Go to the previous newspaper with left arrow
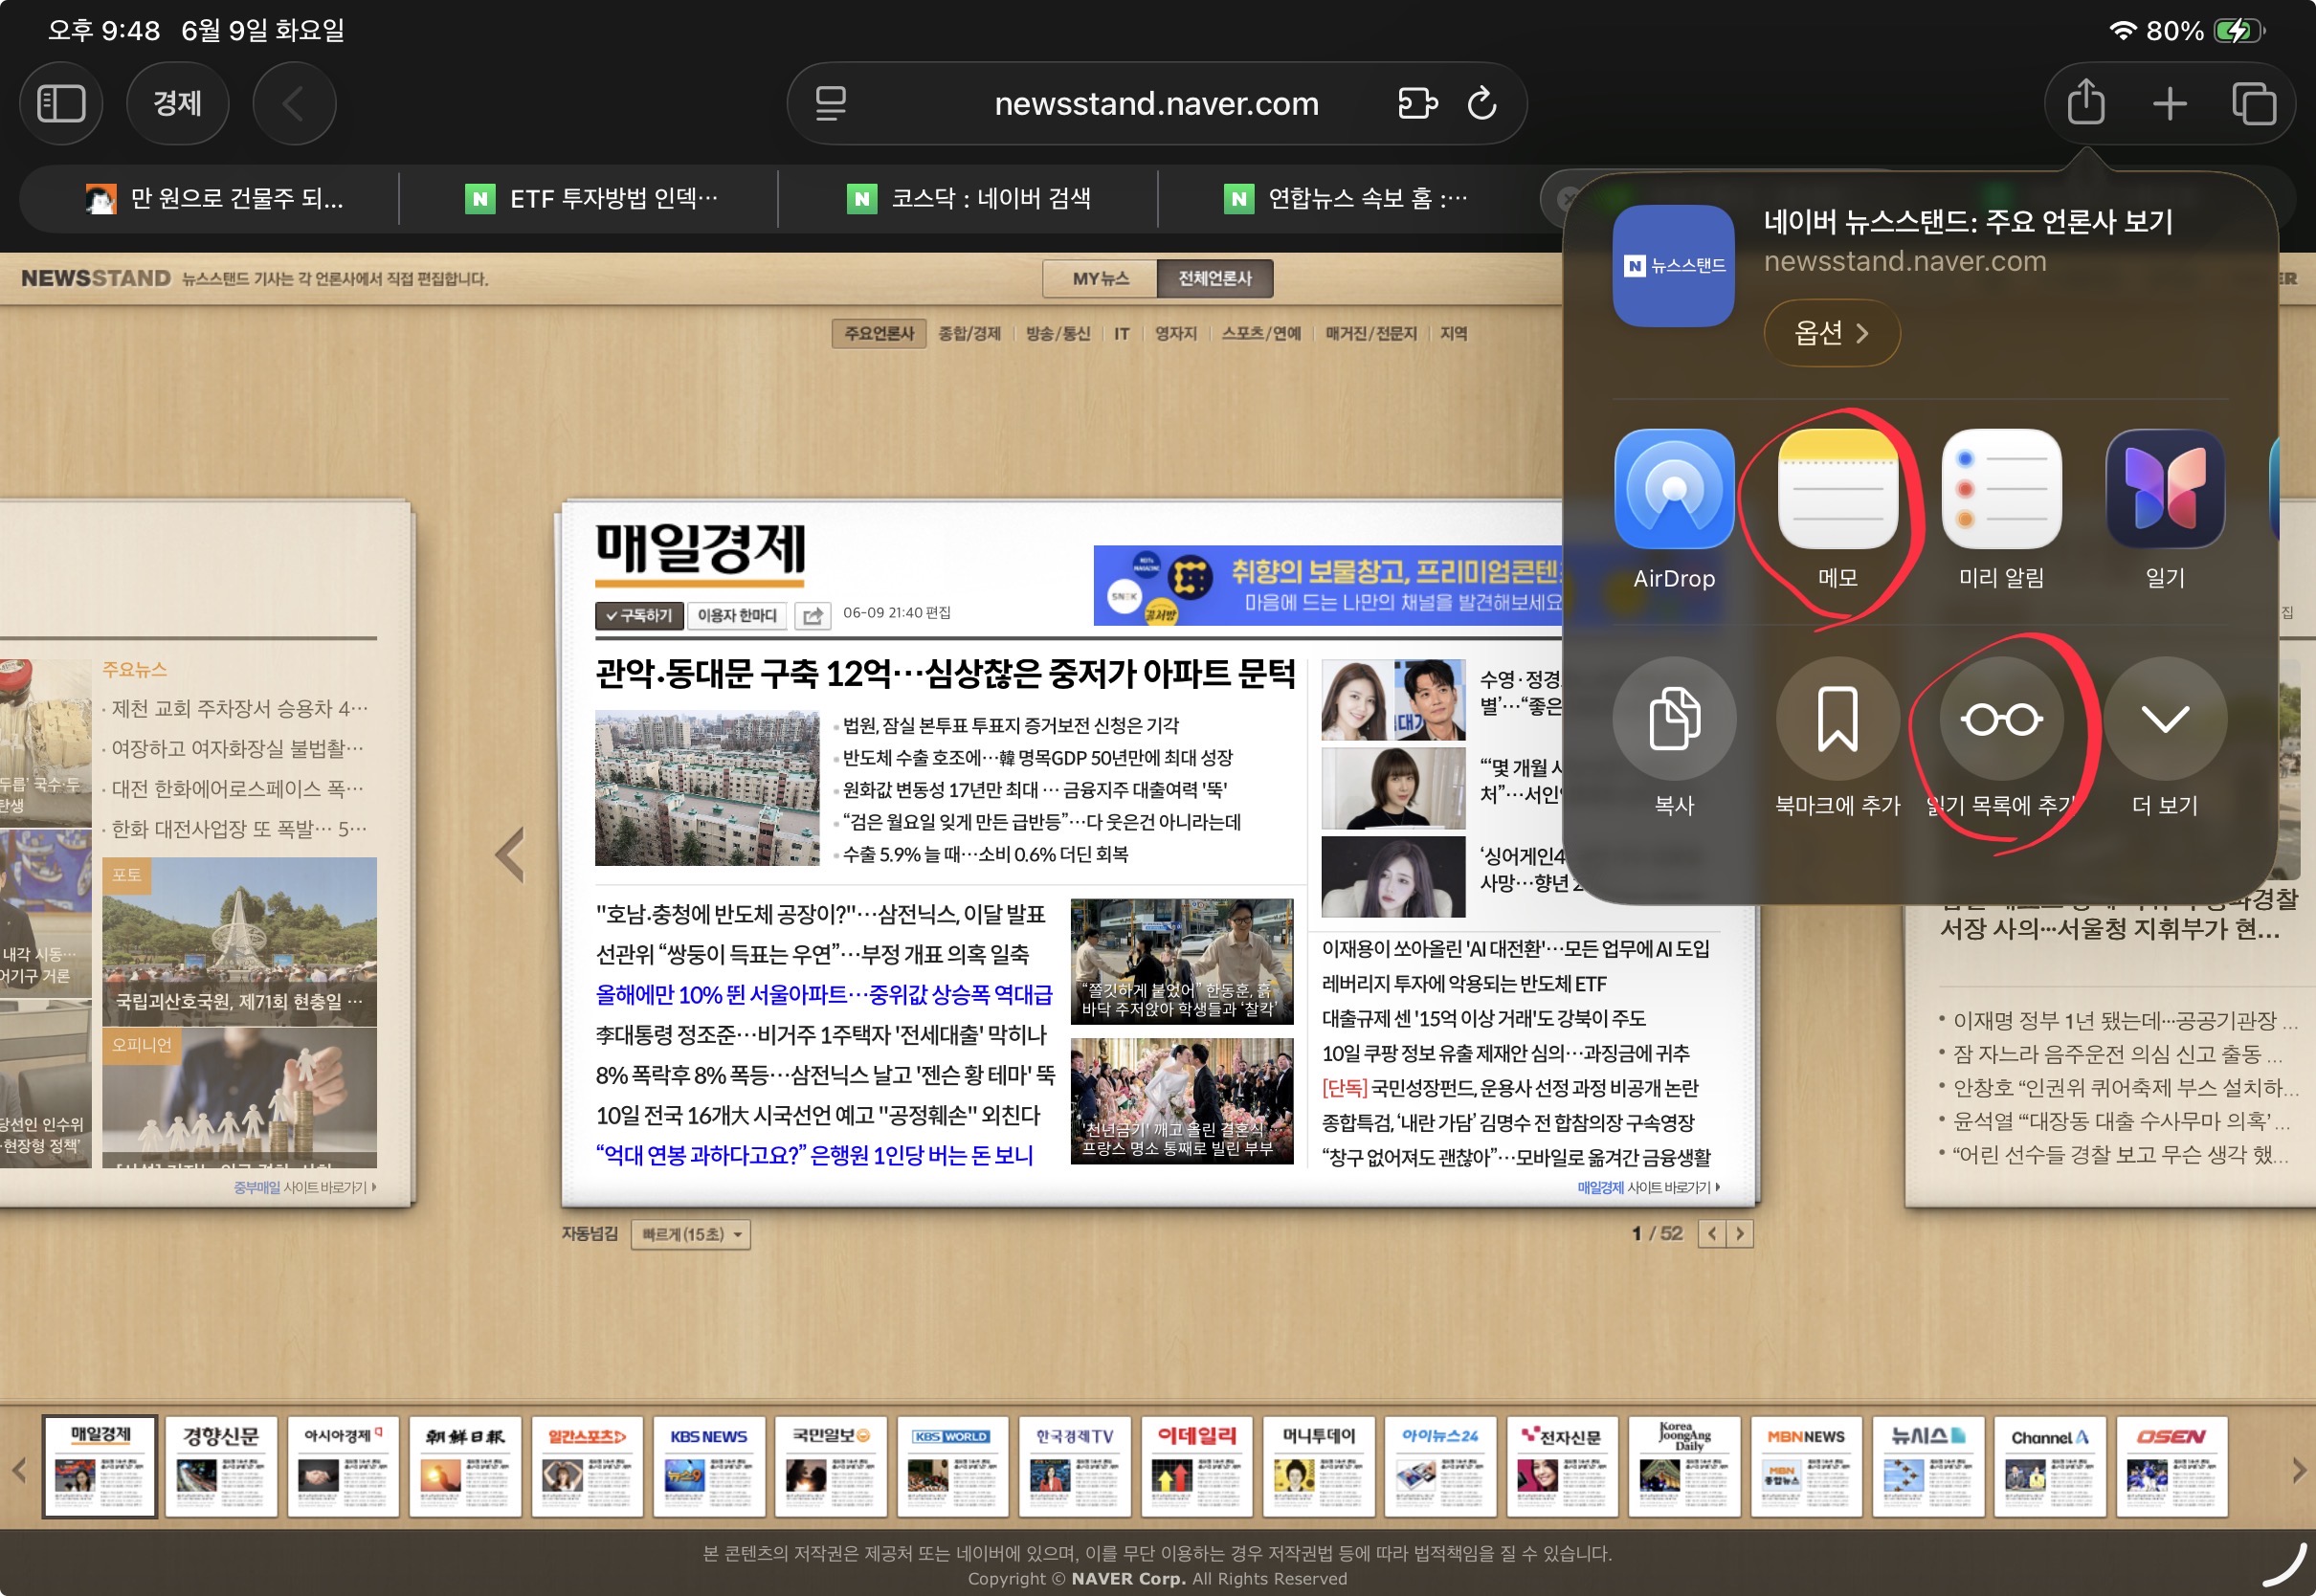The height and width of the screenshot is (1596, 2316). [510, 854]
